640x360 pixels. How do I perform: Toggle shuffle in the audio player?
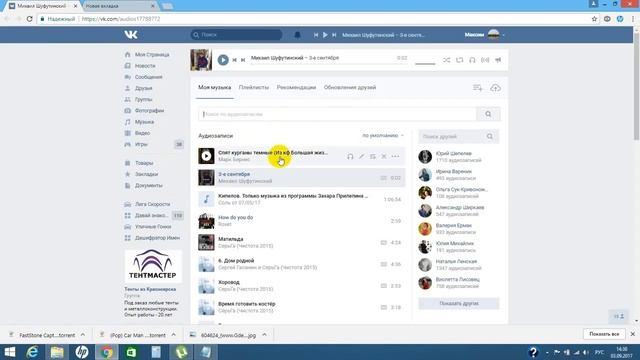[x=447, y=60]
